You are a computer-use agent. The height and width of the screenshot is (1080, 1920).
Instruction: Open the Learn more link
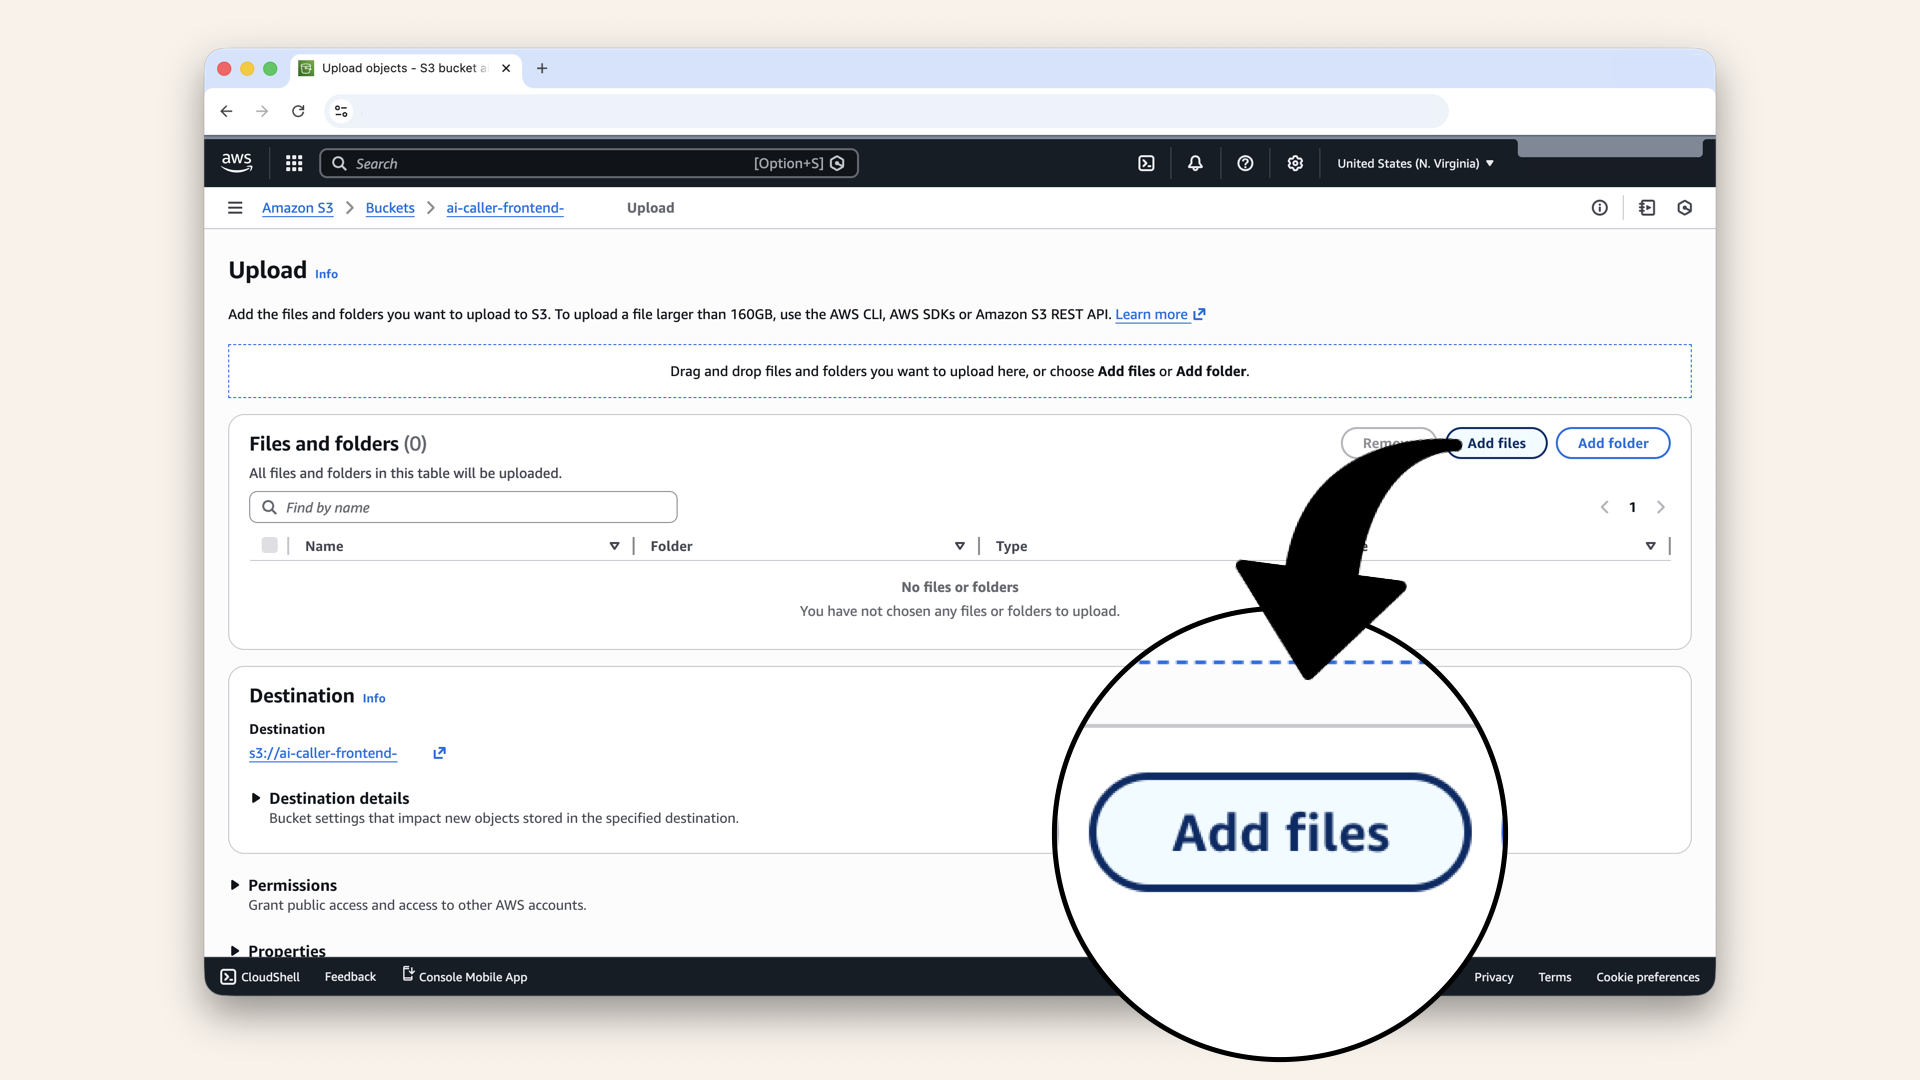[x=1151, y=314]
